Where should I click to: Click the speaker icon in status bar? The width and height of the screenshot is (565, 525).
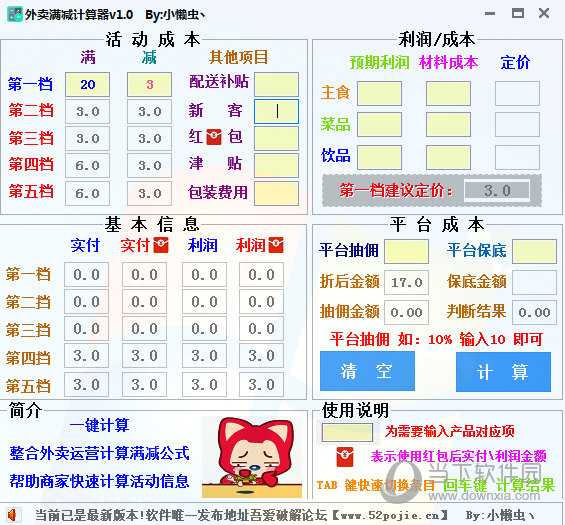click(x=13, y=515)
